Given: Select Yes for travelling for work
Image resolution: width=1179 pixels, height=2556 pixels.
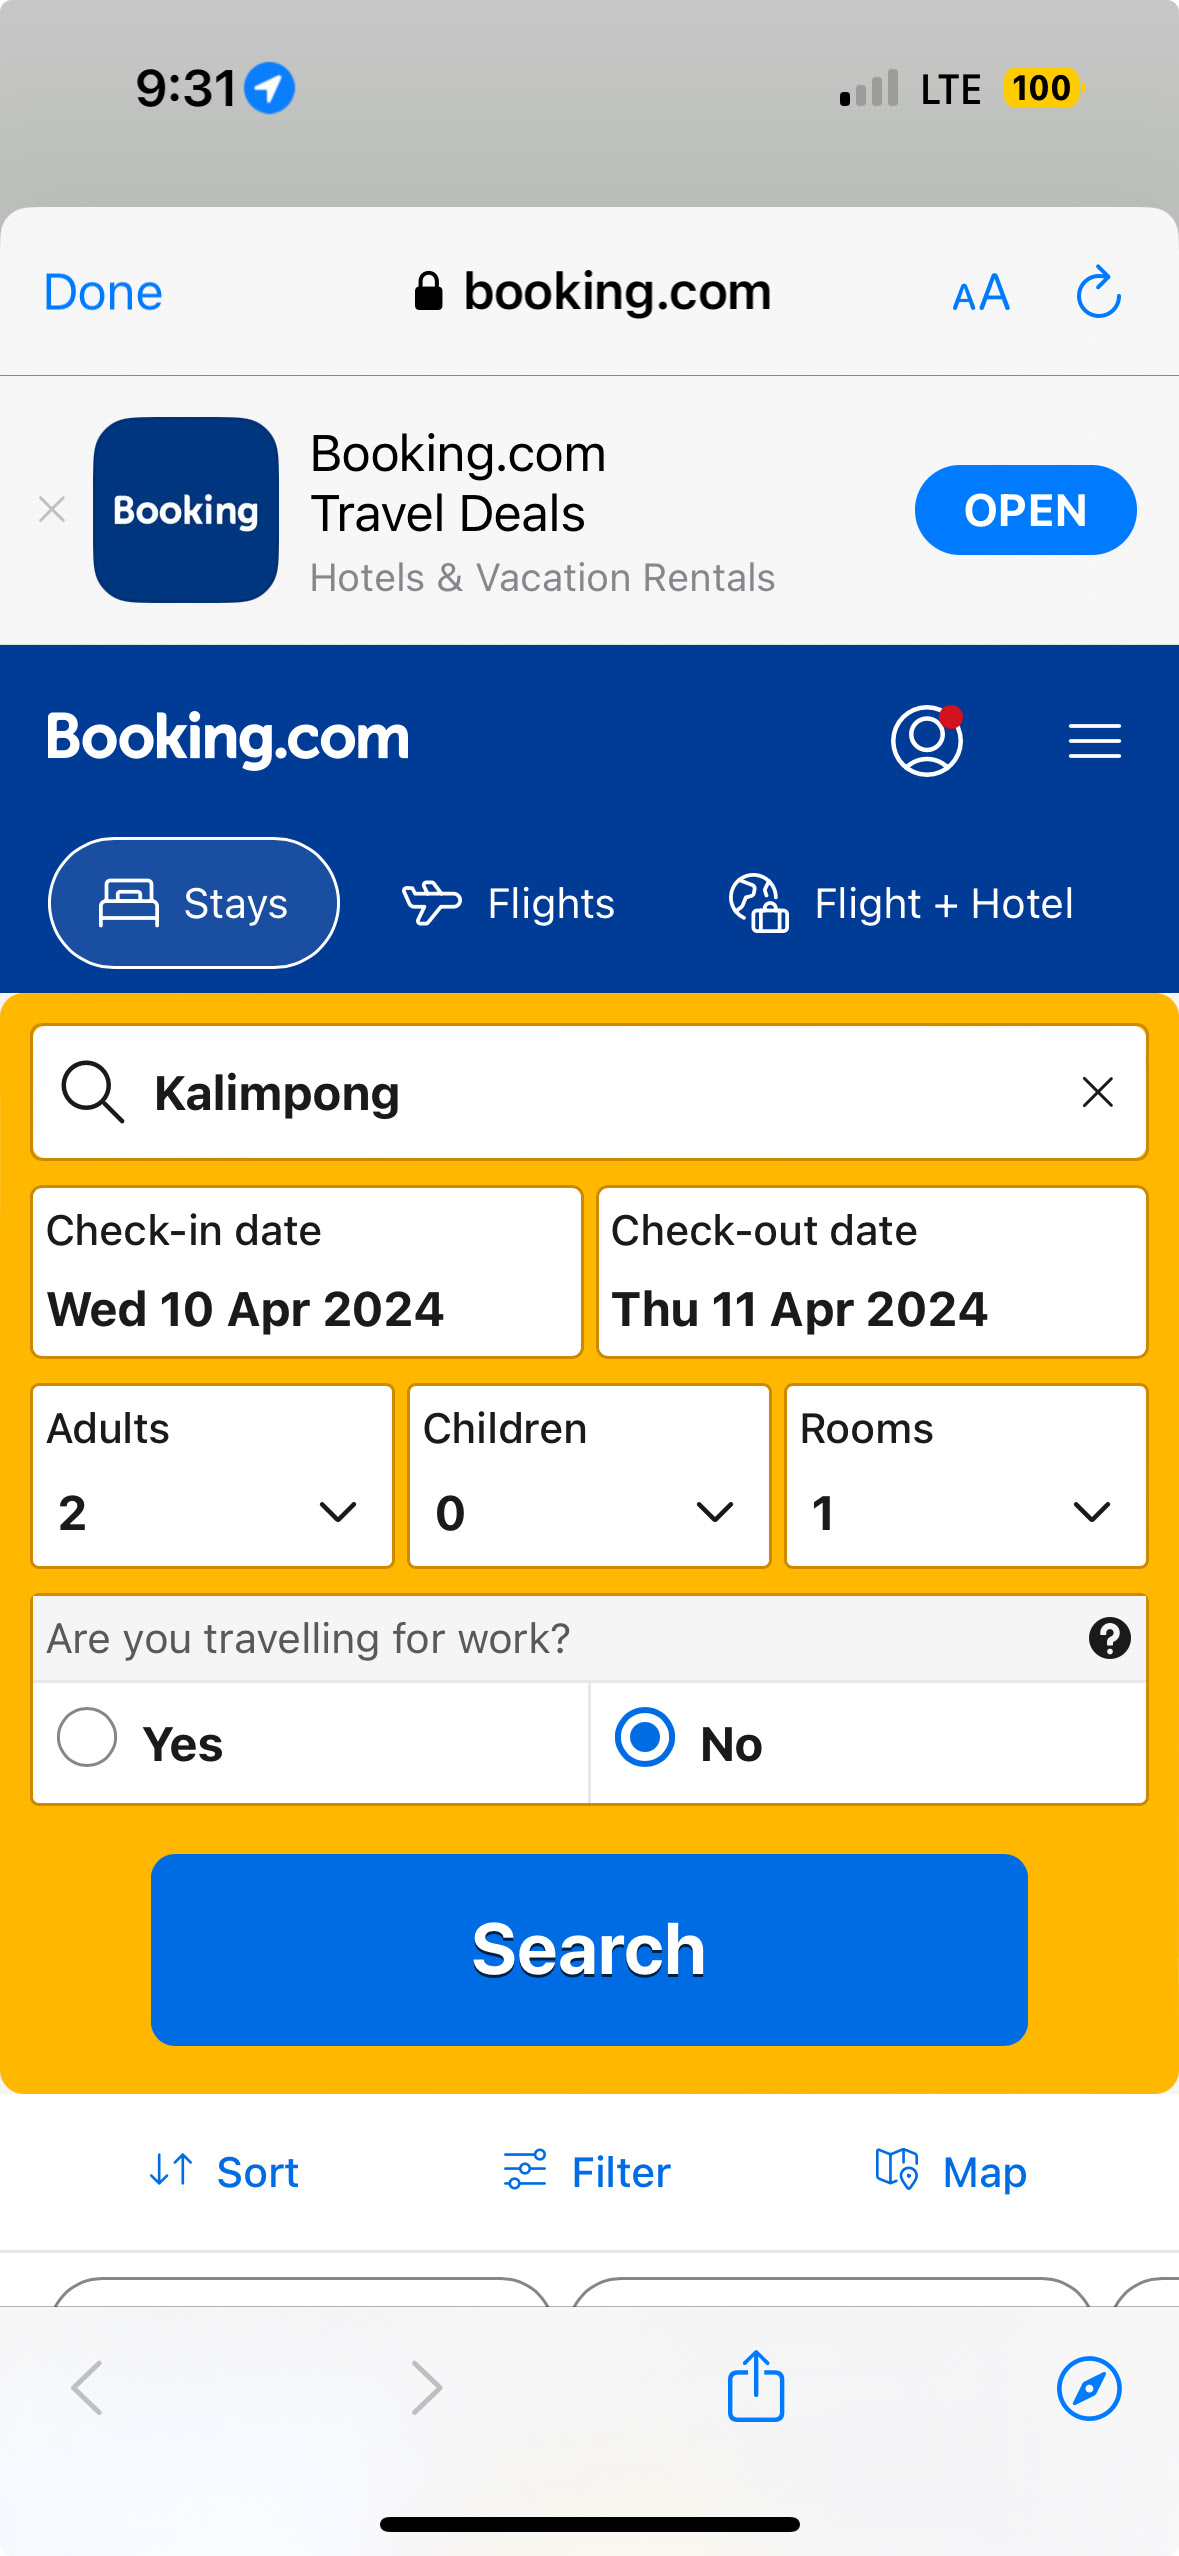Looking at the screenshot, I should pyautogui.click(x=88, y=1737).
